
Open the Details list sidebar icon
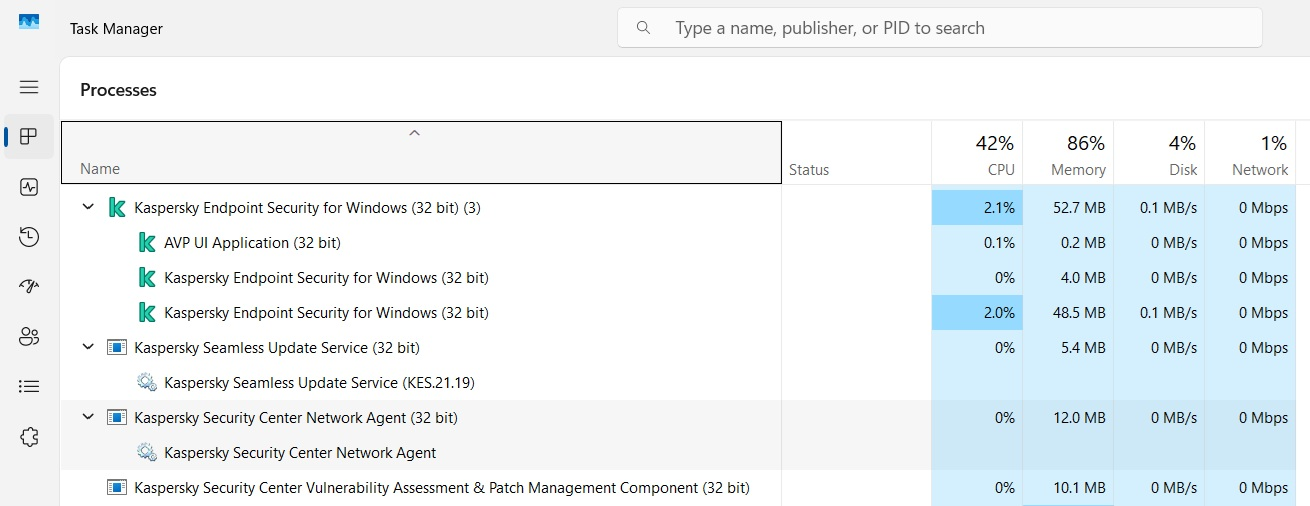click(29, 386)
